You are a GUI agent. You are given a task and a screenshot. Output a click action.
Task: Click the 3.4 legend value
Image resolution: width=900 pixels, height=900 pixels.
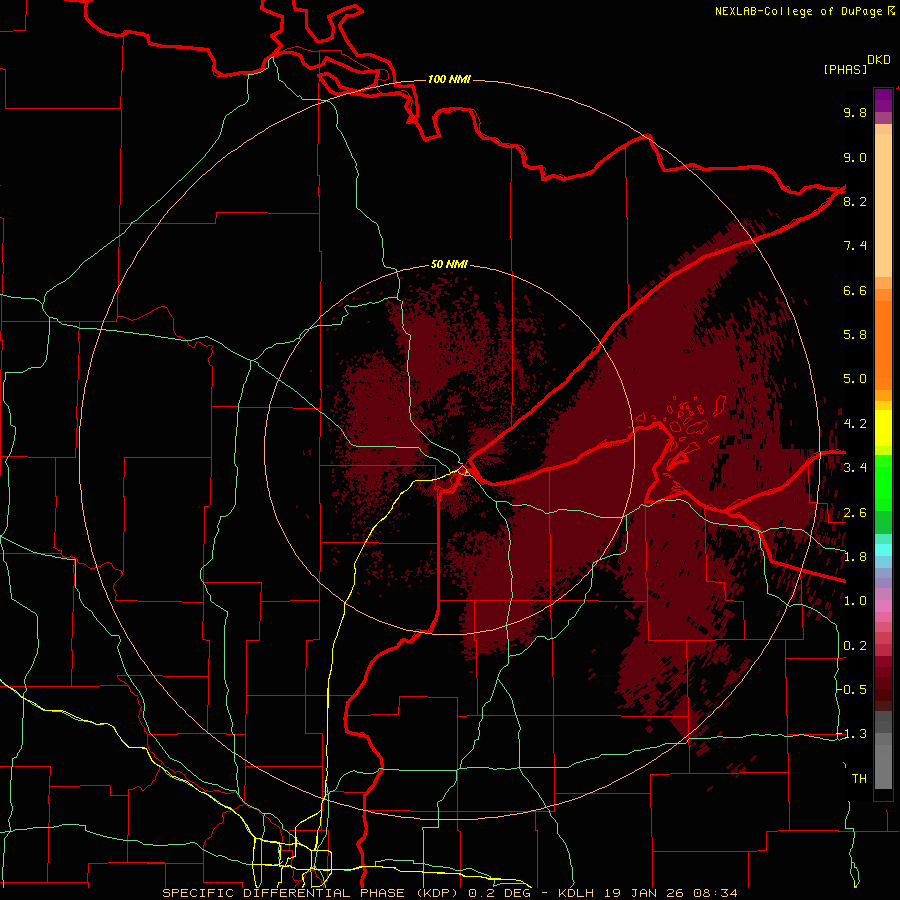pos(855,468)
